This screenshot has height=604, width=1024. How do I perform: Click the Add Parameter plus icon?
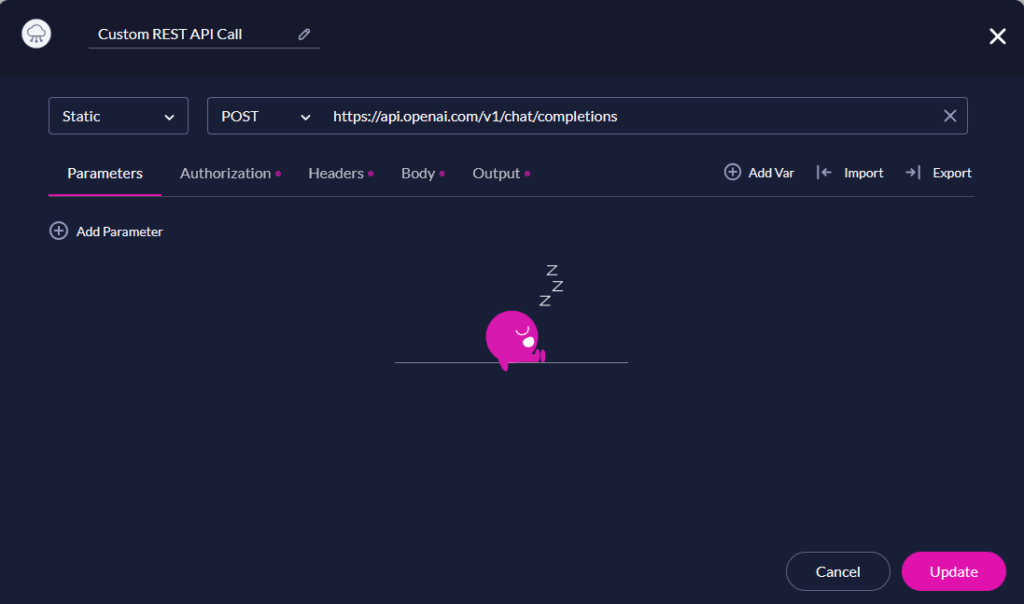(x=58, y=230)
